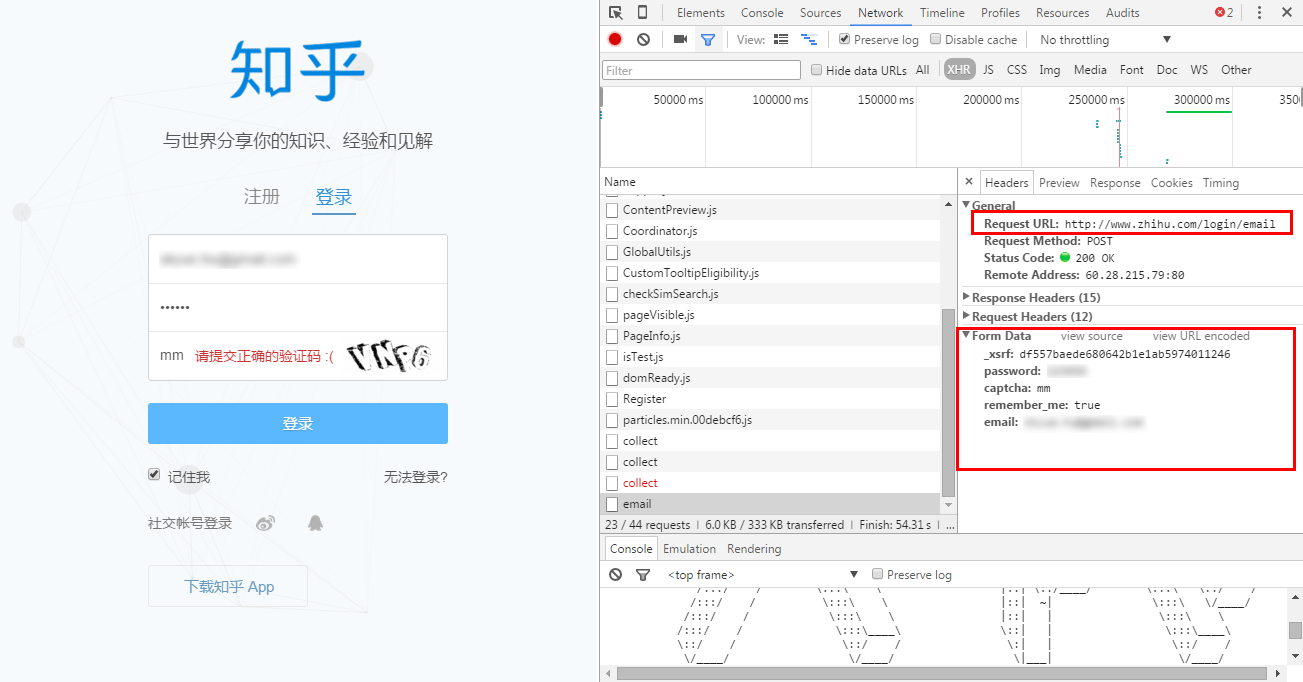The image size is (1303, 682).
Task: Switch to waterfall overview view icon
Action: coord(809,39)
